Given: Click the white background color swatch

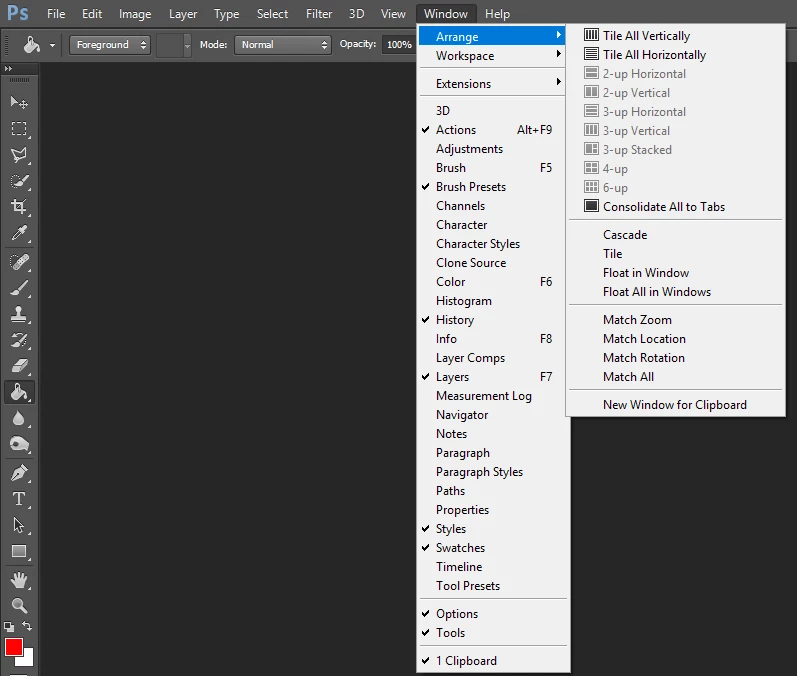Looking at the screenshot, I should (27, 660).
